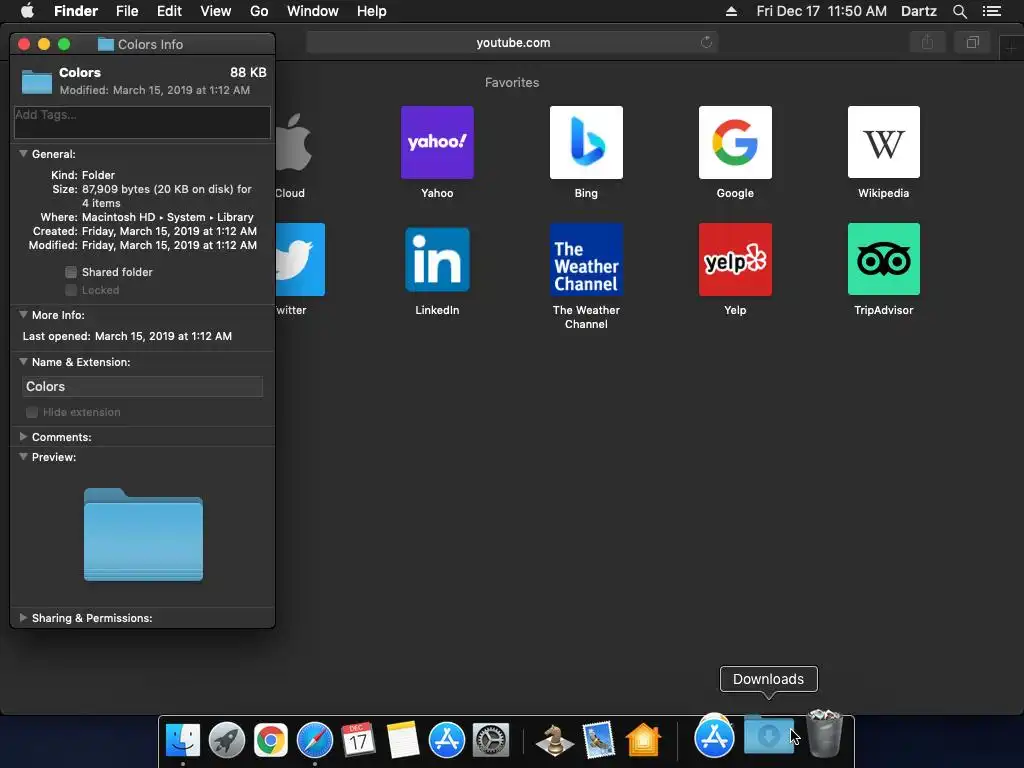Collapse the Preview section
This screenshot has width=1024, height=768.
[x=23, y=456]
